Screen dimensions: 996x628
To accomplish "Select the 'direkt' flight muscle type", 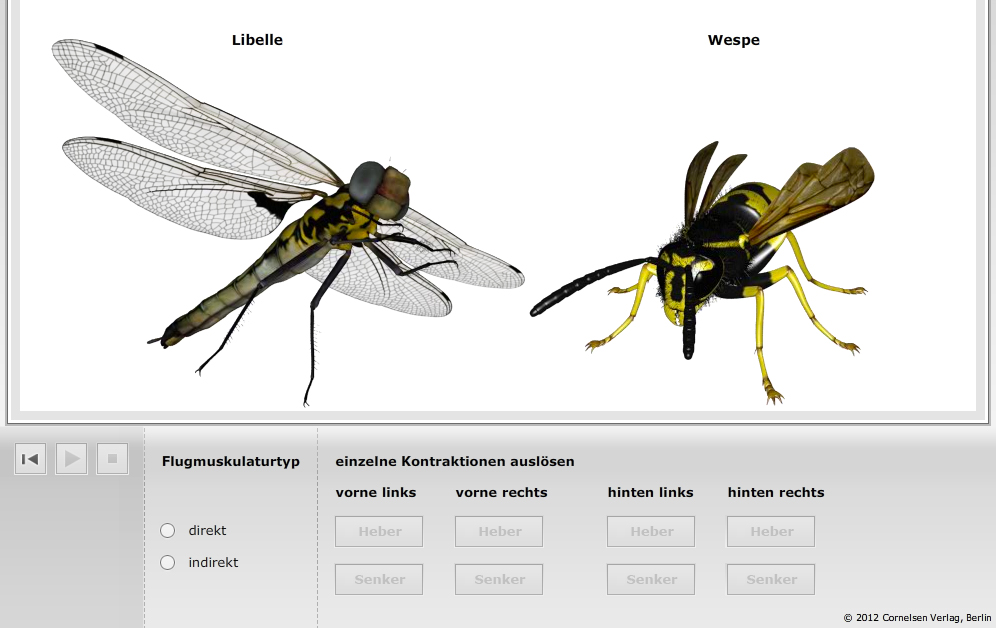I will pyautogui.click(x=168, y=531).
